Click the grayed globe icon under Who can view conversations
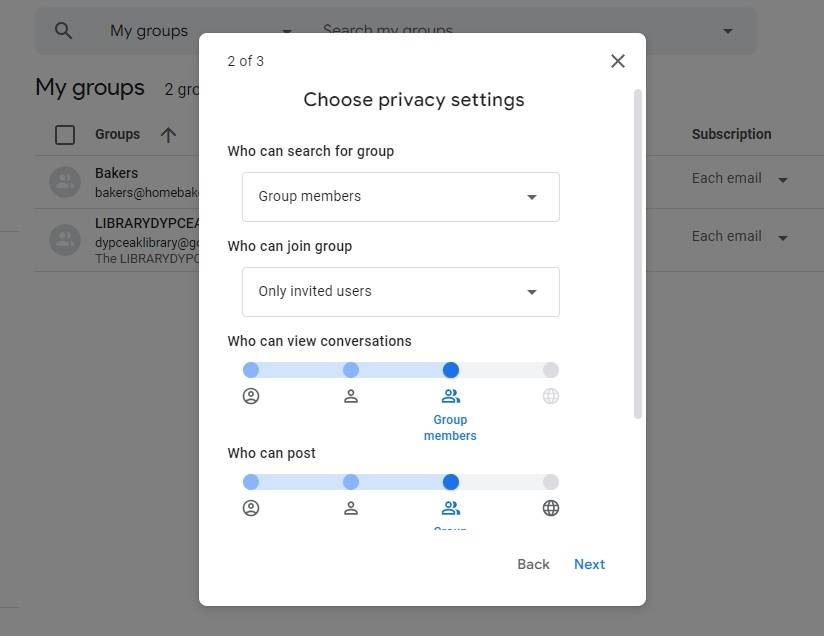The height and width of the screenshot is (636, 824). (550, 395)
